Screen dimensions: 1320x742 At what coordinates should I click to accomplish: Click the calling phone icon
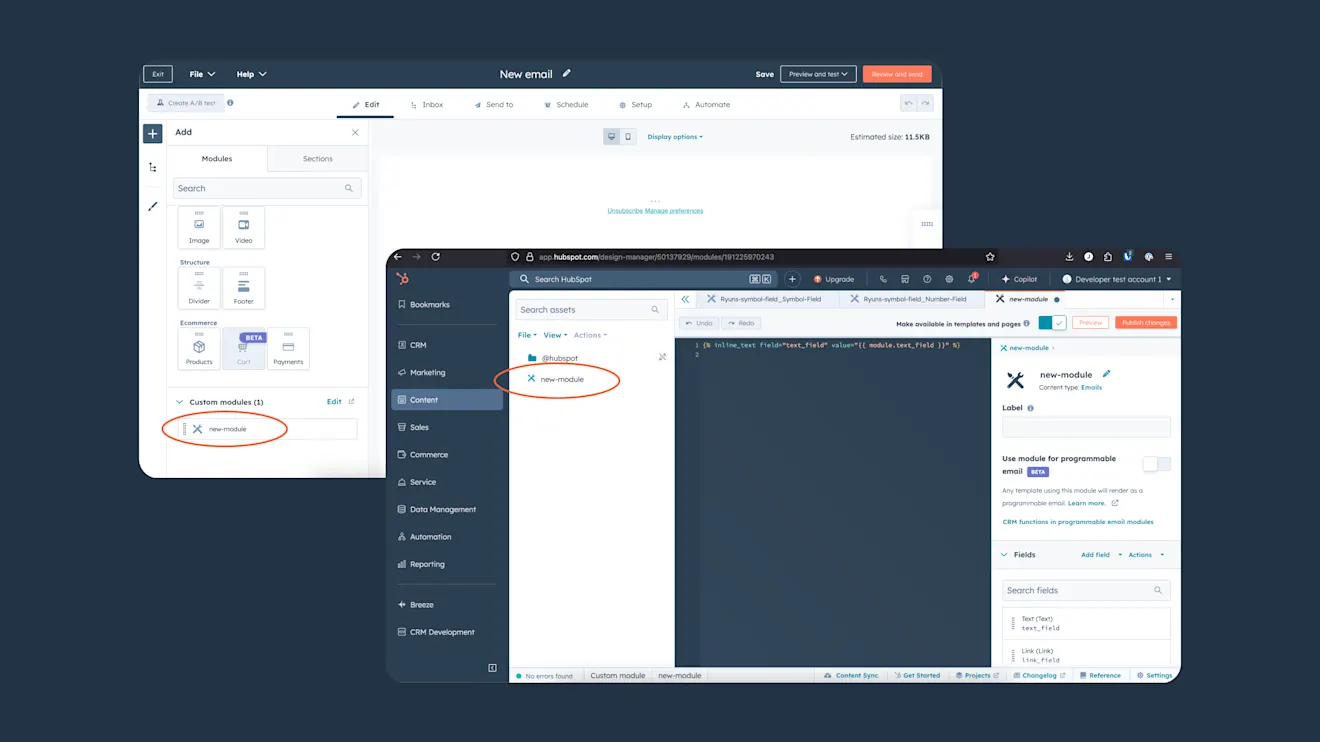pyautogui.click(x=883, y=279)
